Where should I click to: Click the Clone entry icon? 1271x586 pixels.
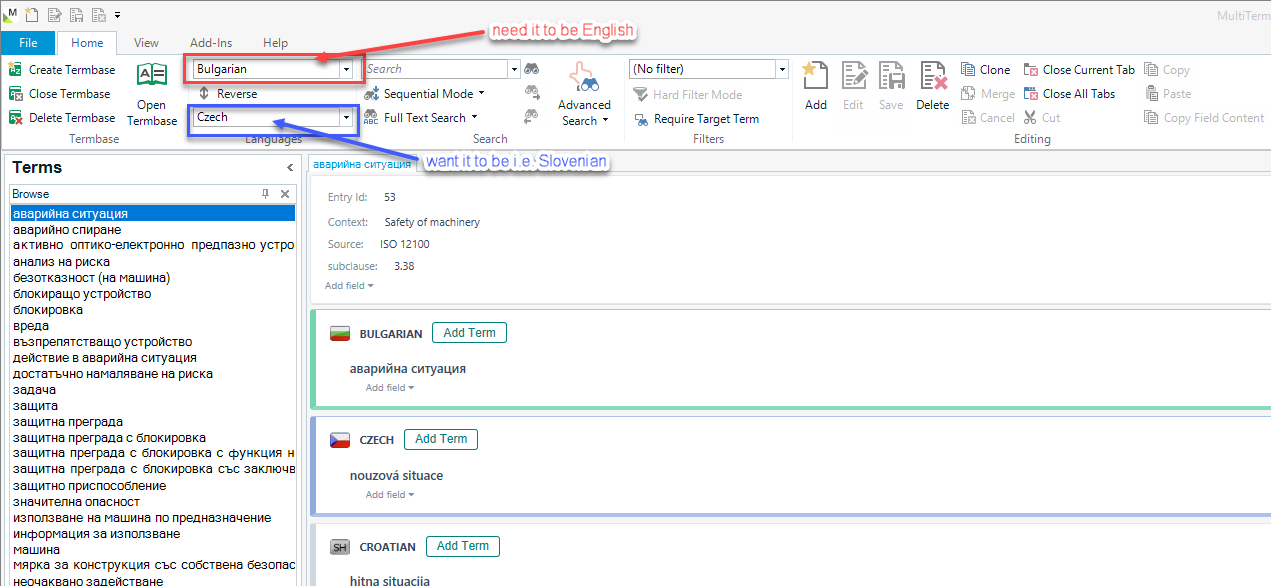[985, 70]
